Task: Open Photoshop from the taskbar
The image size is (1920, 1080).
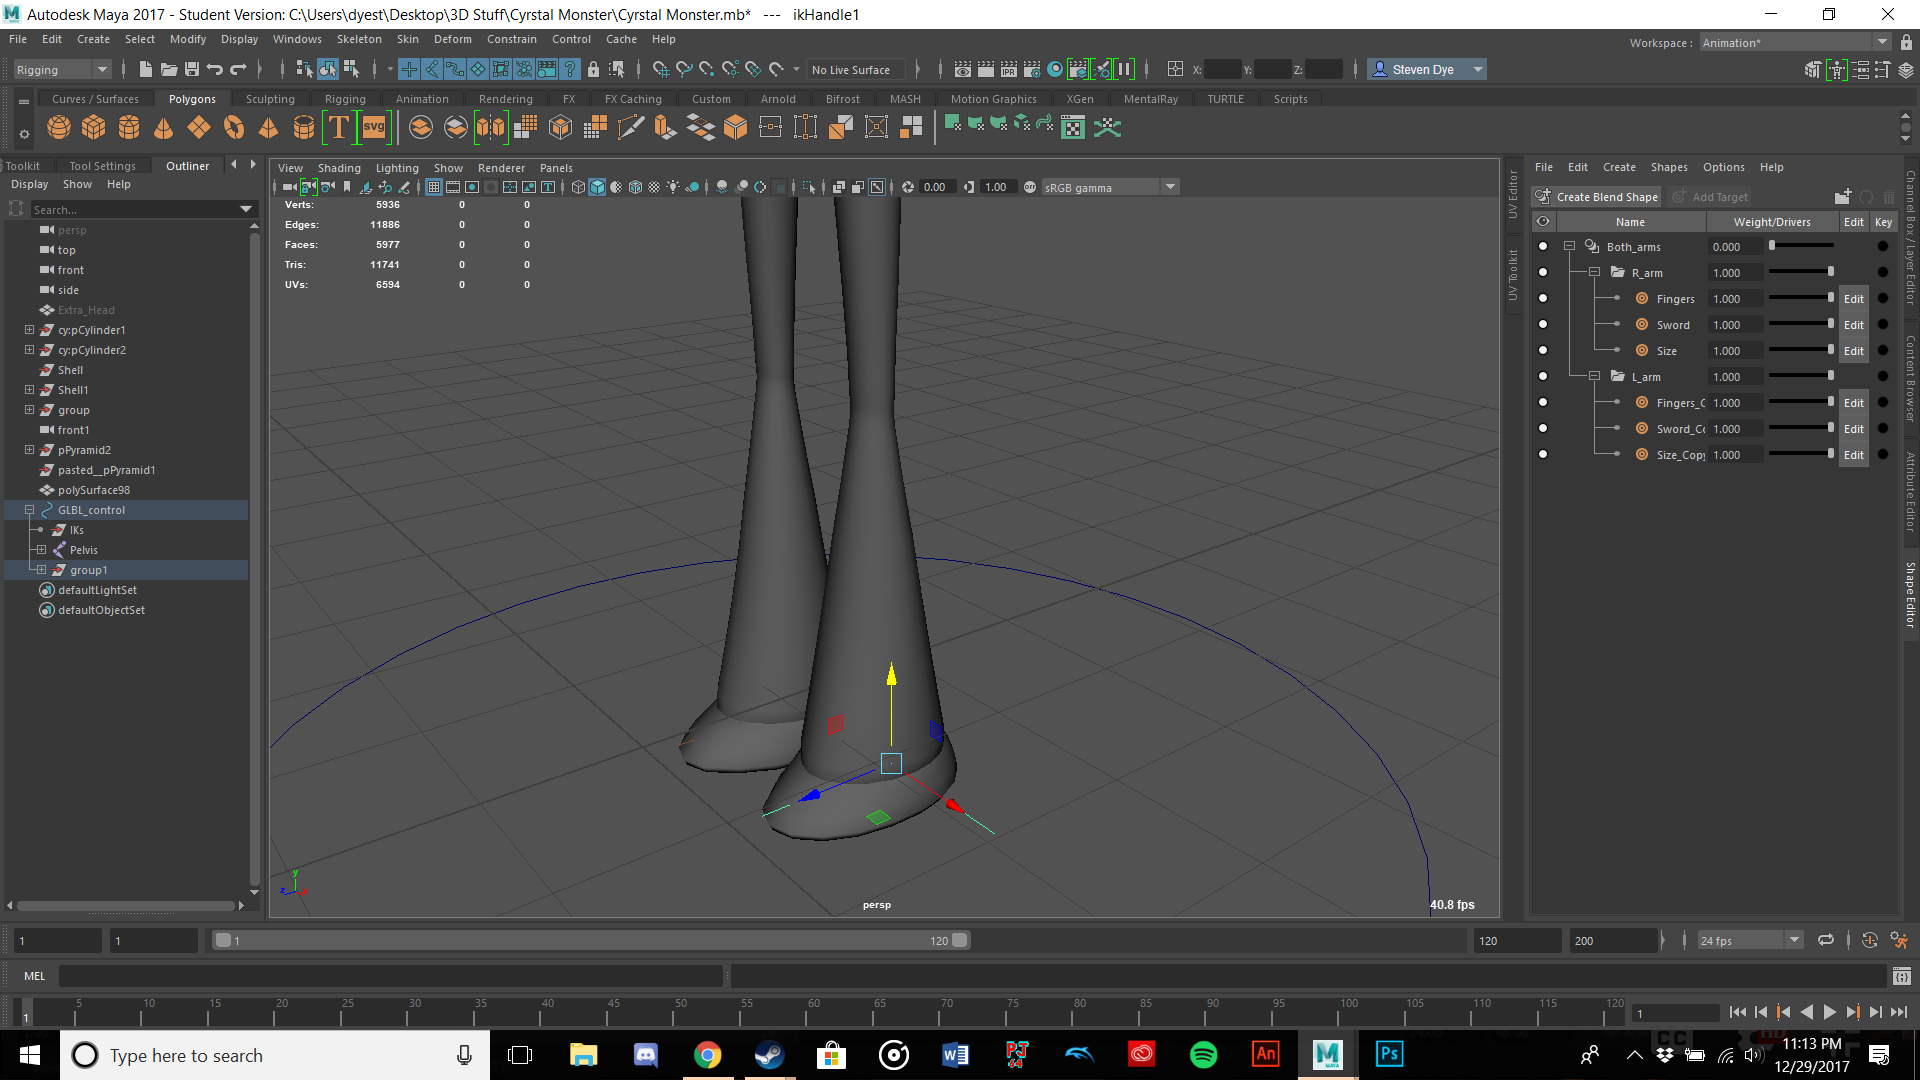Action: coord(1389,1054)
